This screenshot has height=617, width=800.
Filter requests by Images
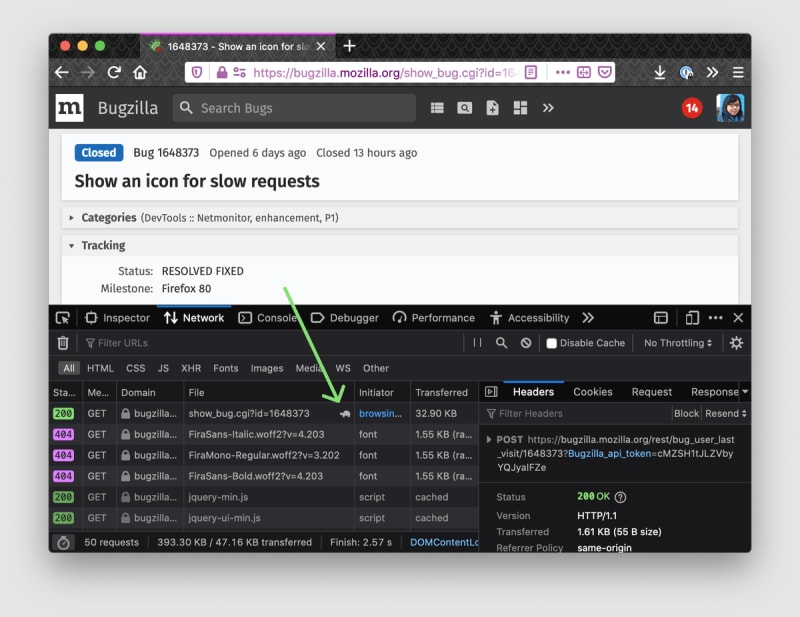[x=267, y=368]
